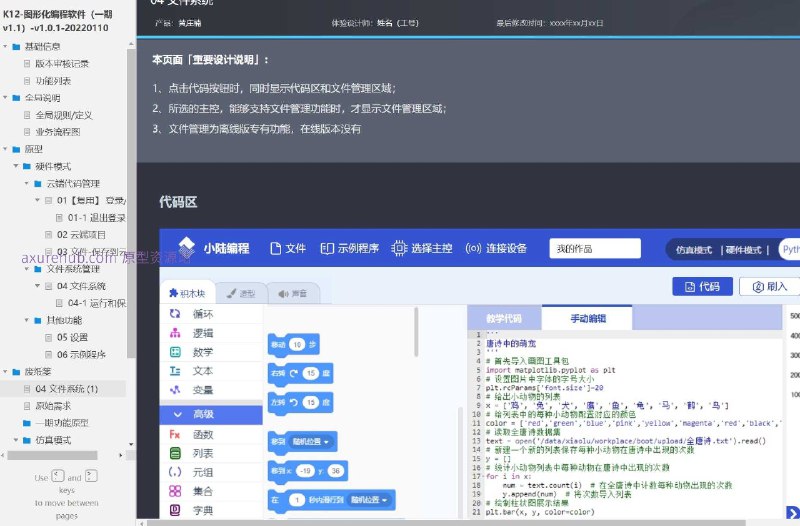Click the 我的作品 project name field
800x526 pixels.
pyautogui.click(x=595, y=248)
